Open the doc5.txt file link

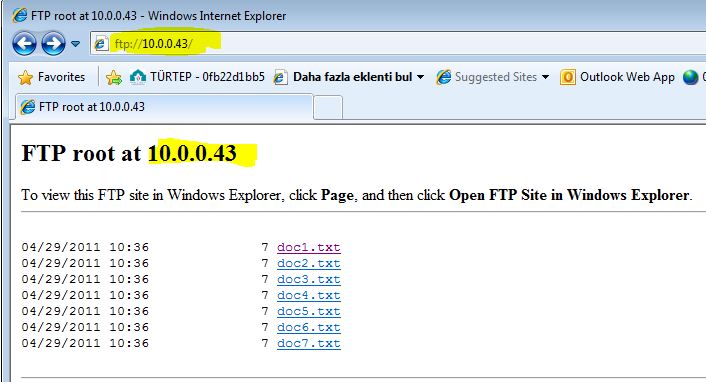pyautogui.click(x=308, y=311)
